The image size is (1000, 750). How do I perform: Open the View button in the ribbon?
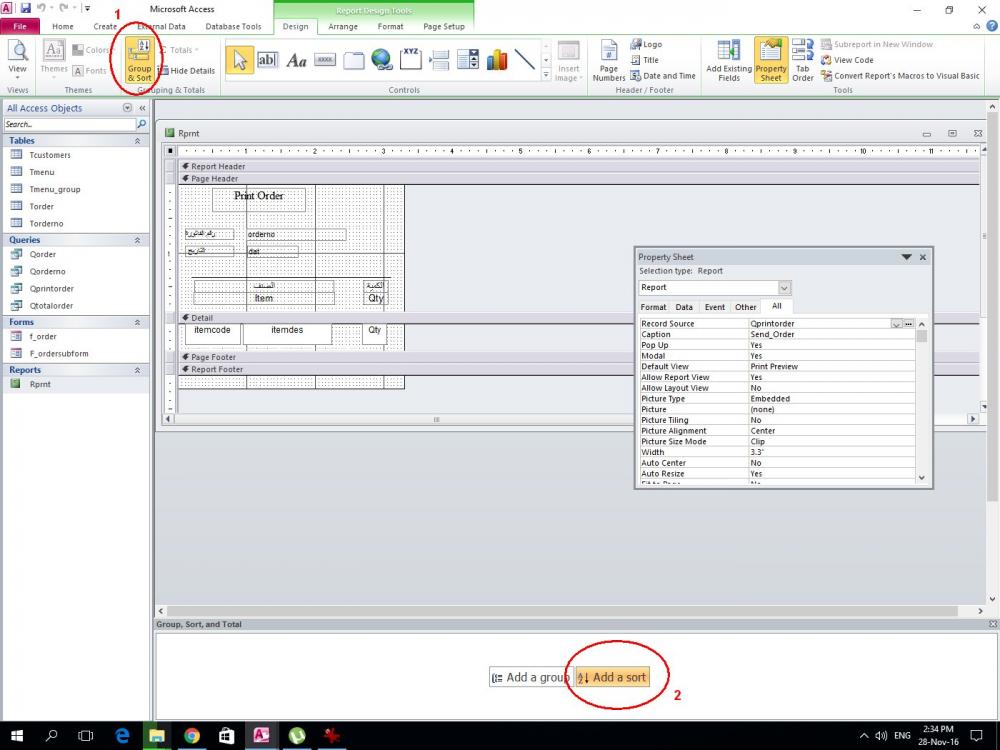17,60
